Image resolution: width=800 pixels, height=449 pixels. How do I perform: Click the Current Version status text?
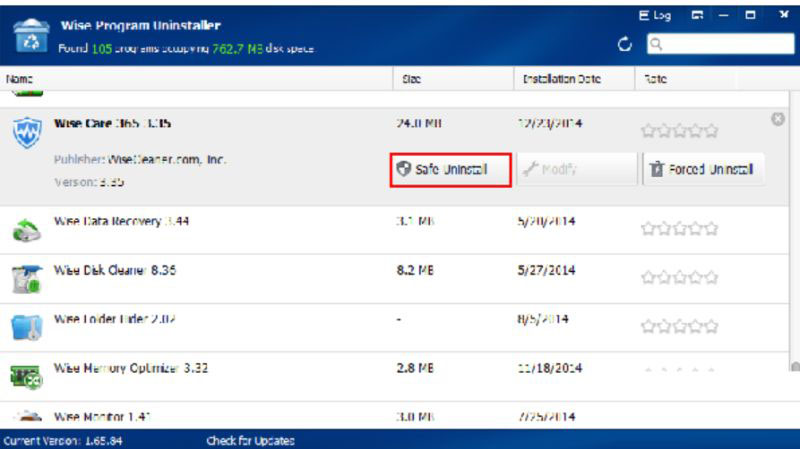63,441
